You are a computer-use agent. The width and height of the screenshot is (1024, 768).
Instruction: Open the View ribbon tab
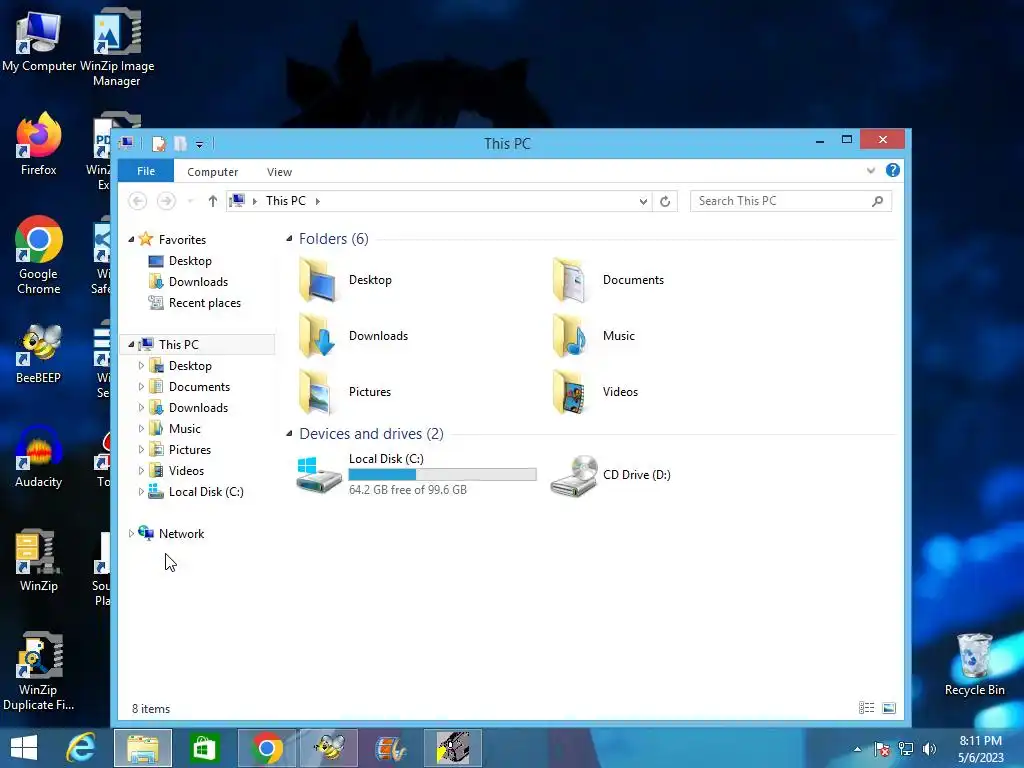280,172
